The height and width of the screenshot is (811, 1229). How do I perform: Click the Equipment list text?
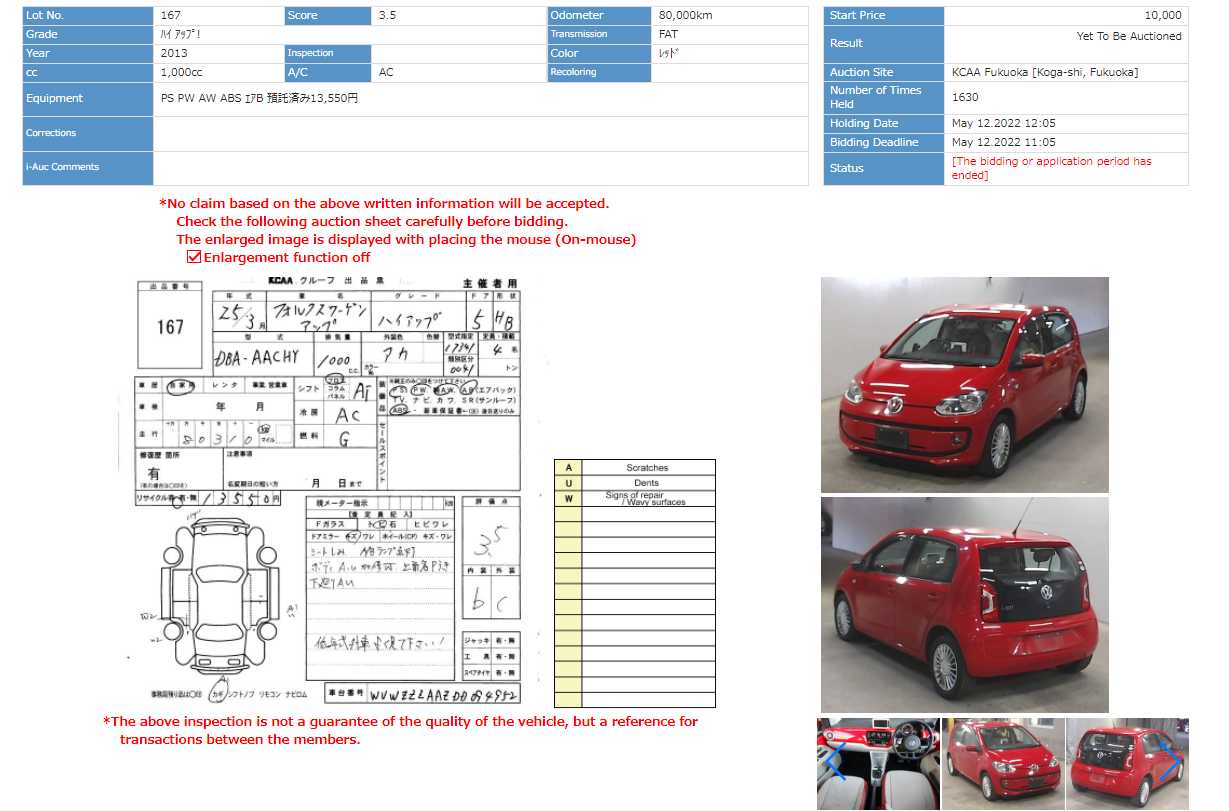[259, 98]
